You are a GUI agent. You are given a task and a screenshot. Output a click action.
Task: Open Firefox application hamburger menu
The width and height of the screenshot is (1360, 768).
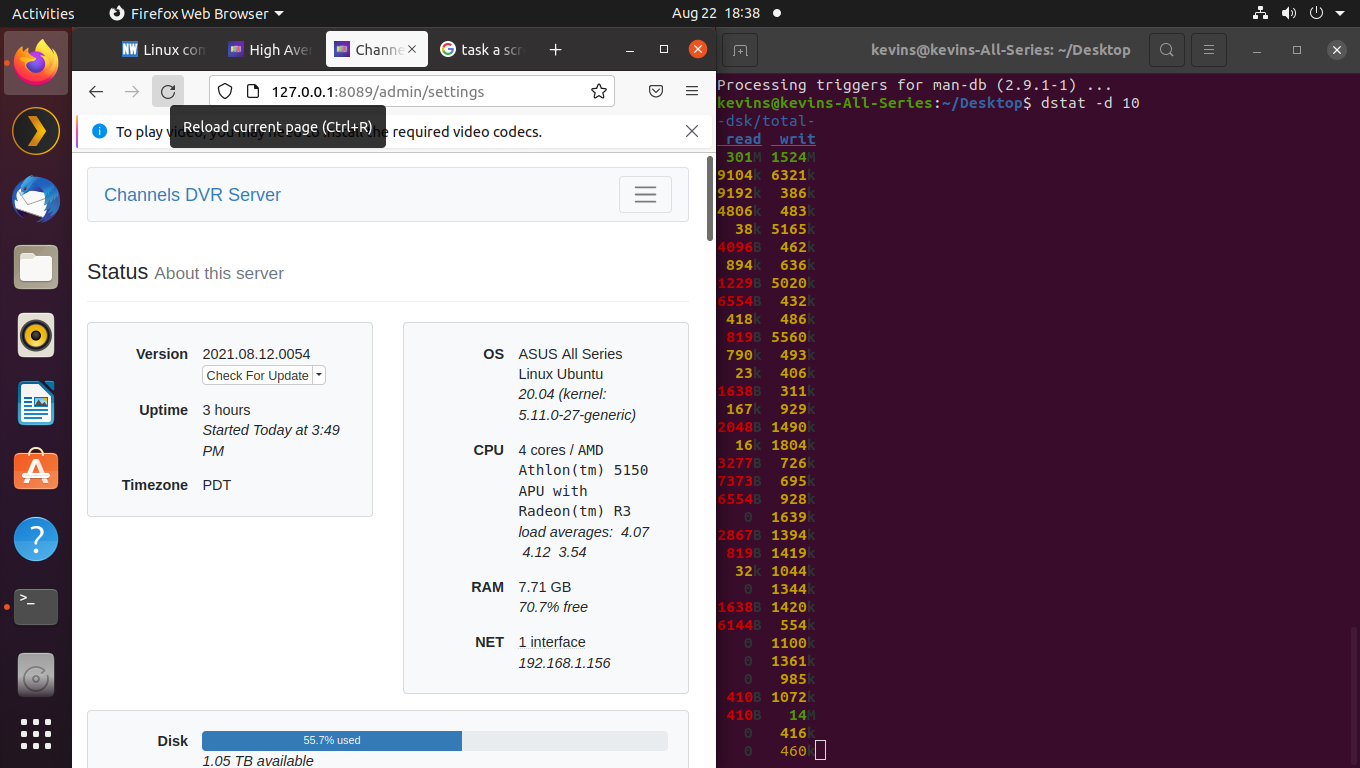692,91
